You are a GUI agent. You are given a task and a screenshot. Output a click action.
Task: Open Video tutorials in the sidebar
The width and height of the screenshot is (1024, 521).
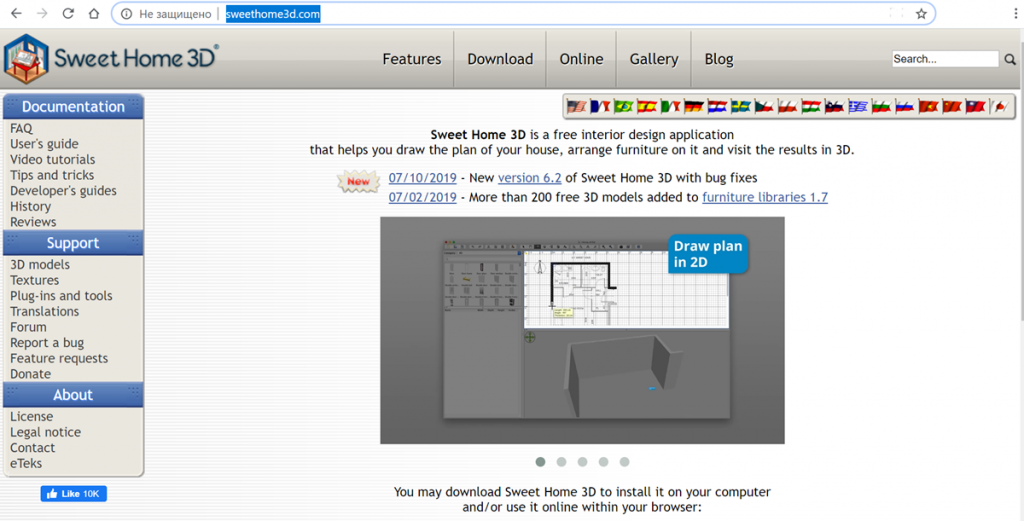point(52,160)
